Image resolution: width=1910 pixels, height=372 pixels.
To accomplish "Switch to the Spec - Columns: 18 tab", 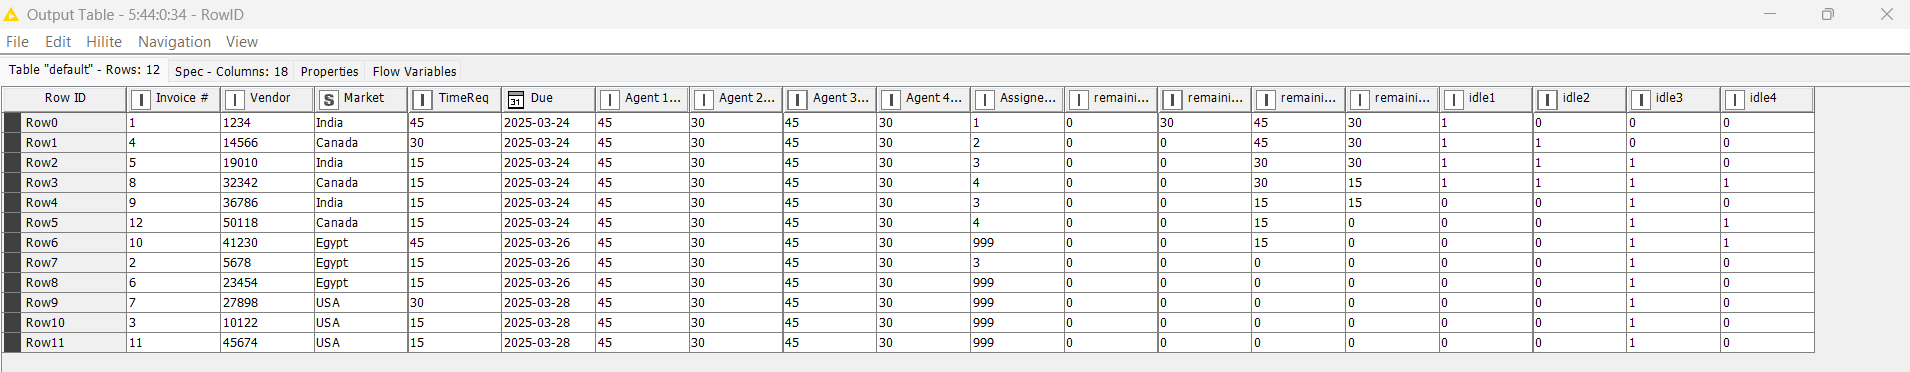I will click(x=231, y=71).
